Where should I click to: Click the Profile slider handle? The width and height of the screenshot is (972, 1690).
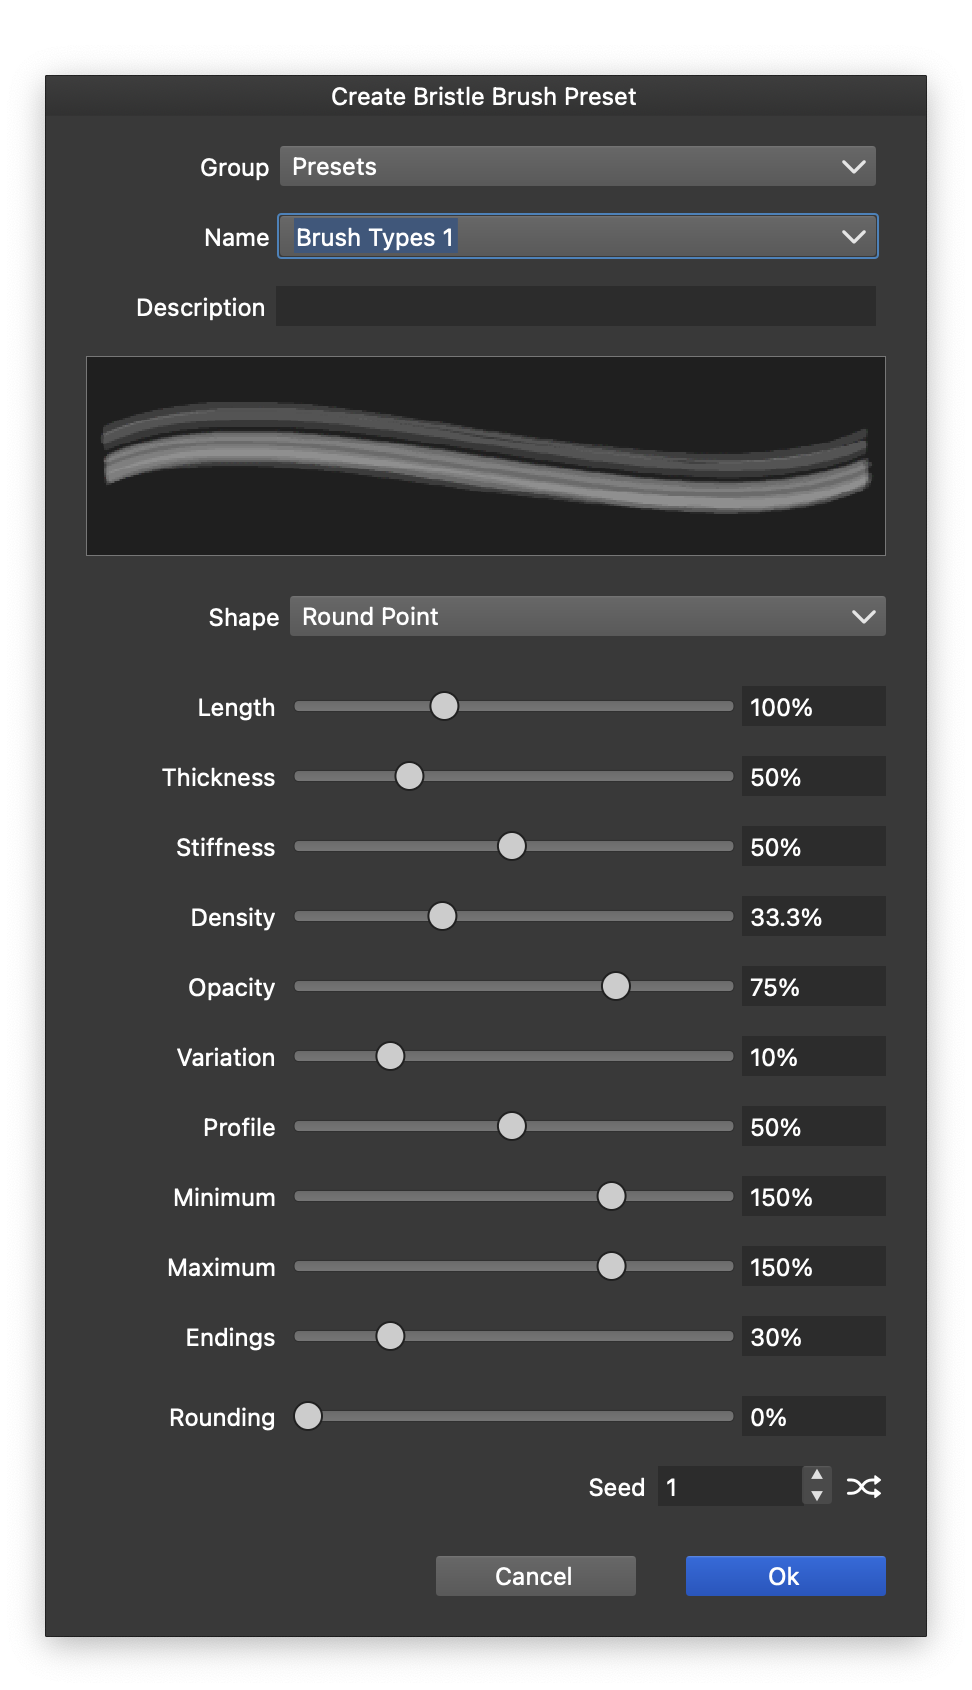pyautogui.click(x=511, y=1126)
